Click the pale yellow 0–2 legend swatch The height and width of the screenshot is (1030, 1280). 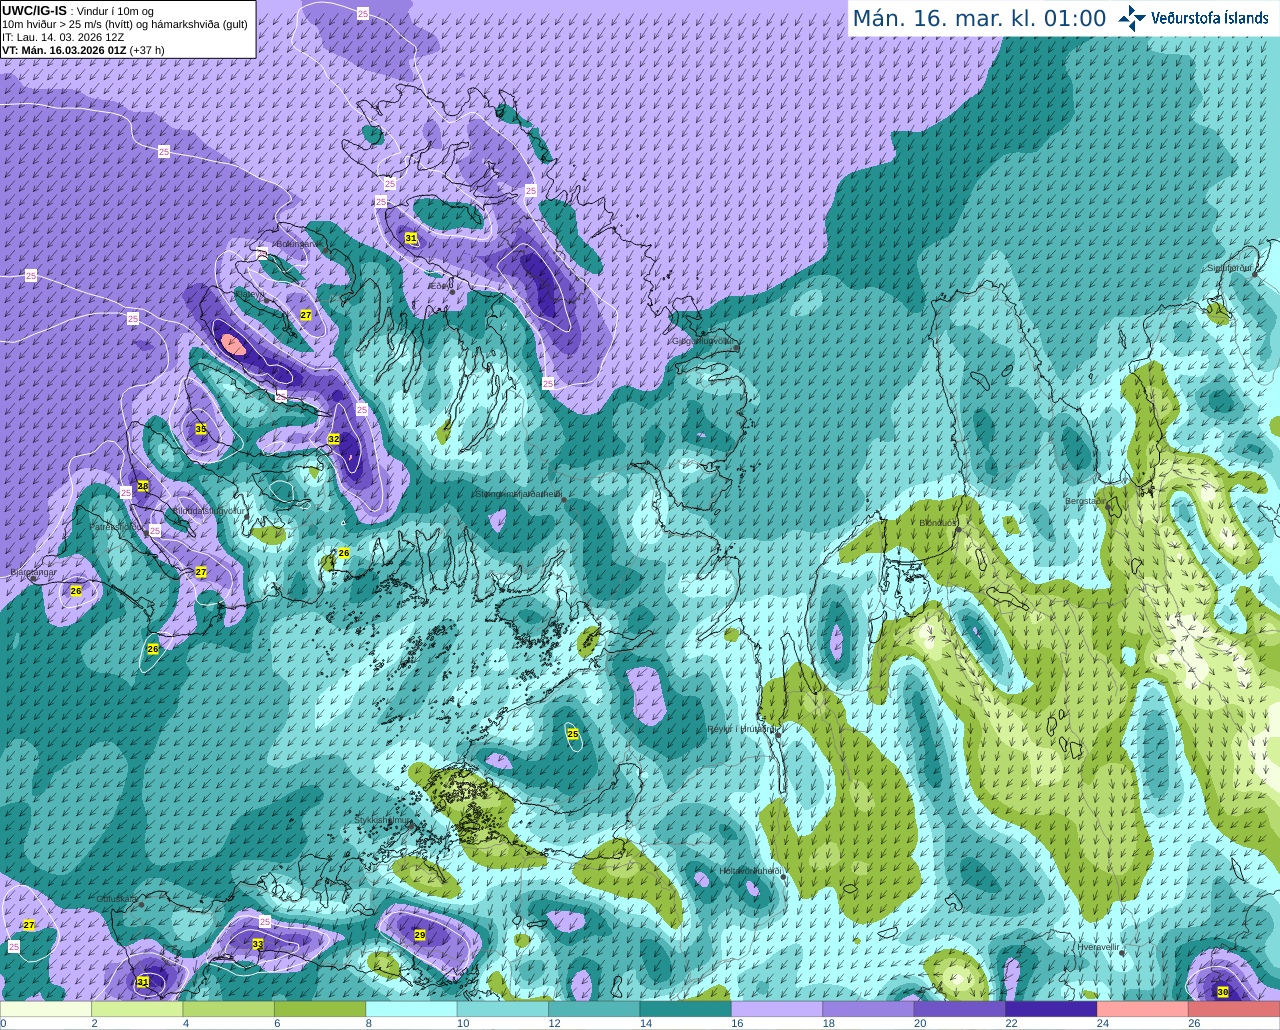click(x=46, y=1009)
